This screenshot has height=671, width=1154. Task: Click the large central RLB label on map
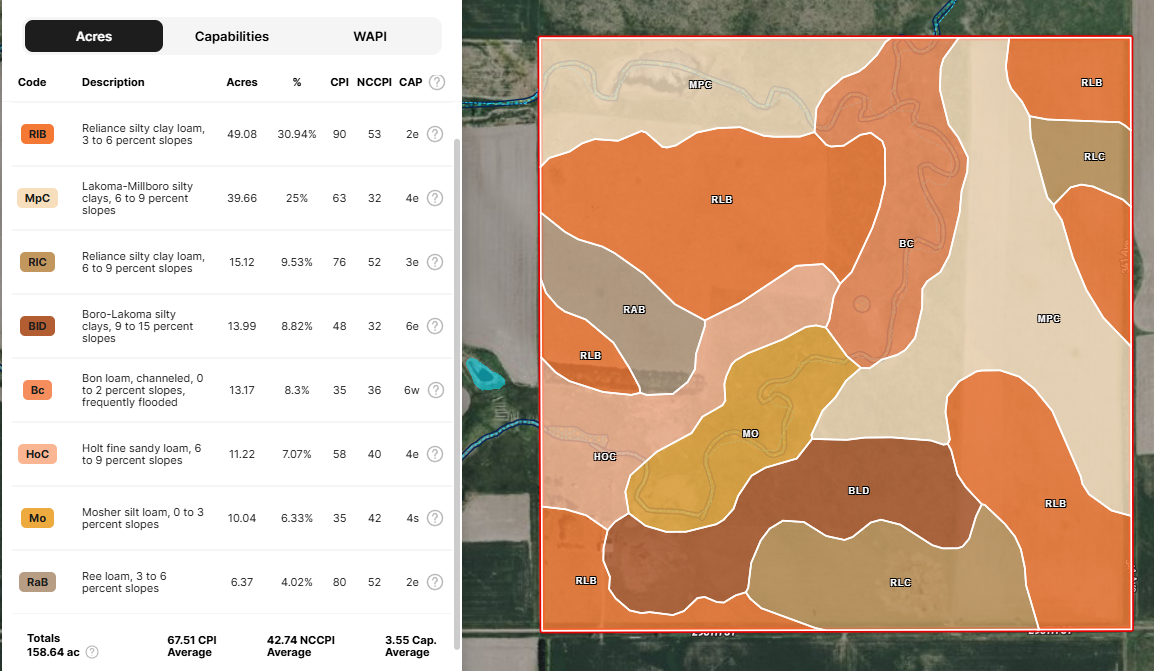click(x=722, y=199)
